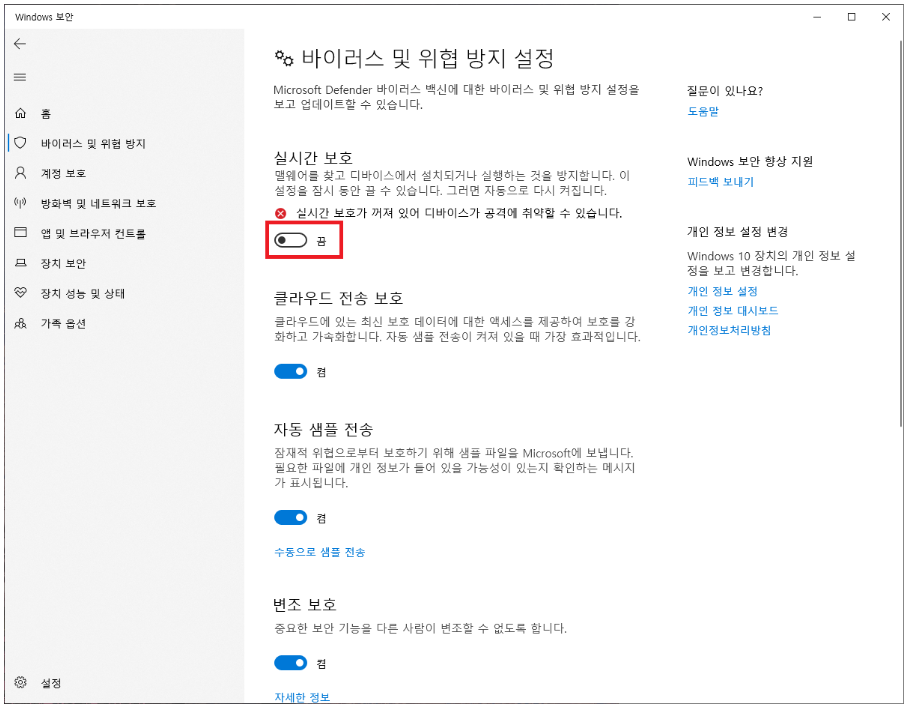Select 앱 및 브라우저 컨트롤 menu item

tap(93, 233)
